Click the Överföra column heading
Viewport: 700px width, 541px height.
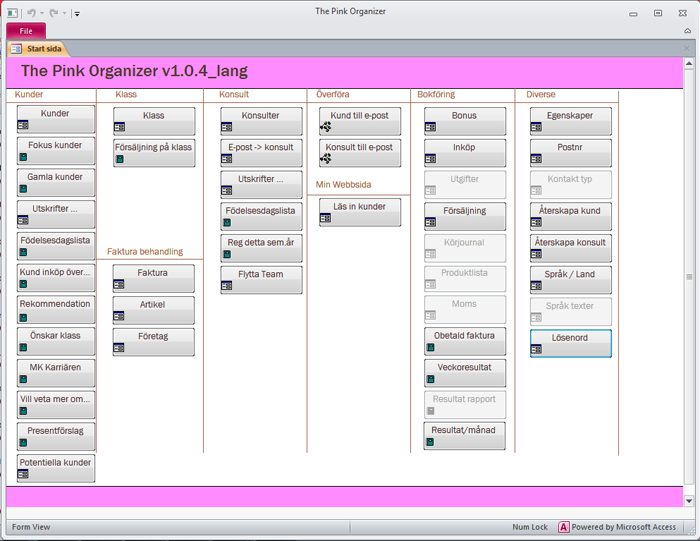coord(333,94)
